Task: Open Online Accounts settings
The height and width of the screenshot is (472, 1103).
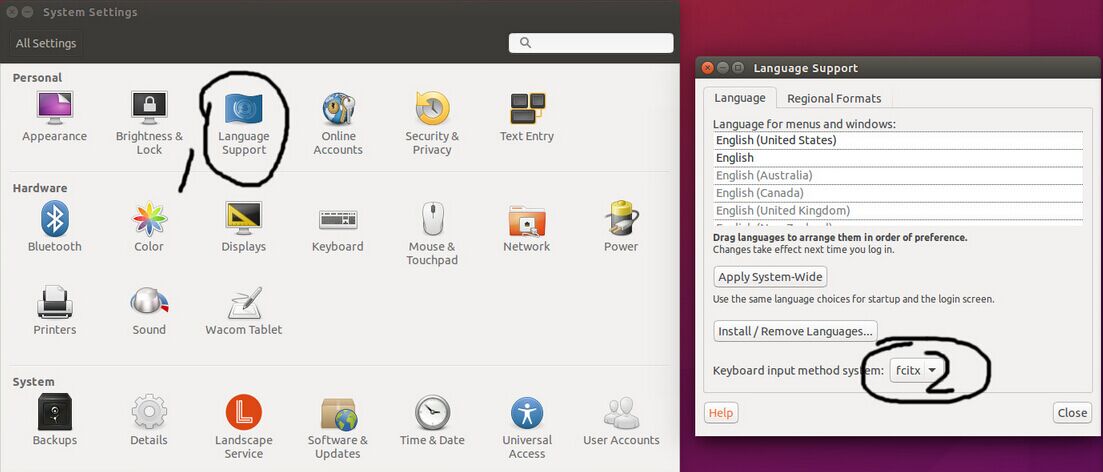Action: pyautogui.click(x=338, y=124)
